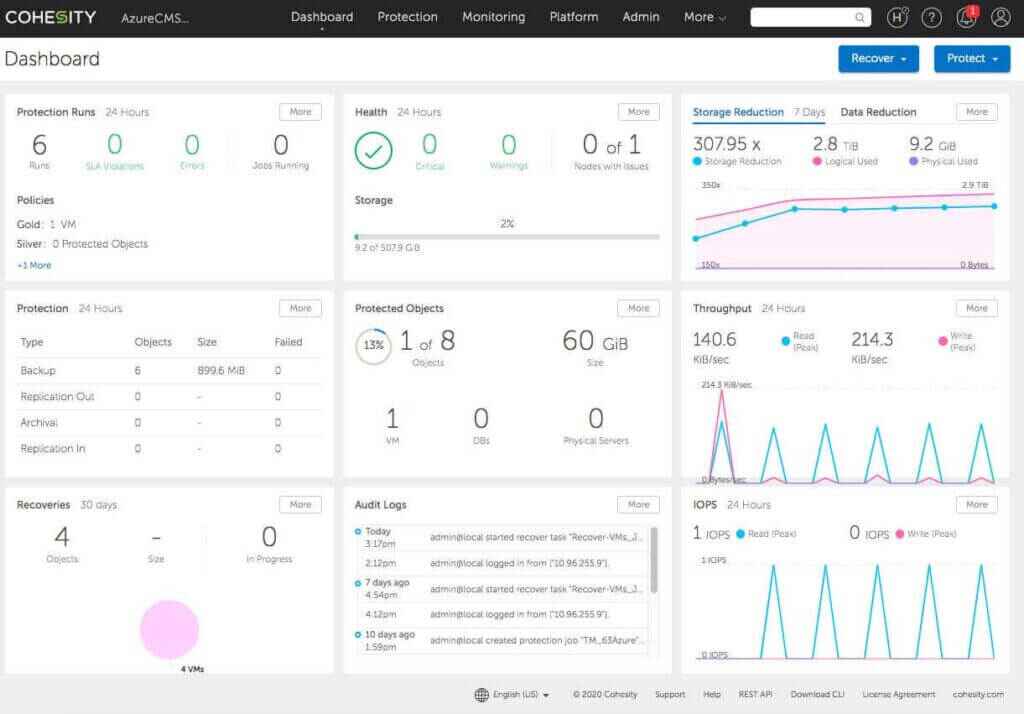Image resolution: width=1024 pixels, height=714 pixels.
Task: Click the '+1 More' policies link
Action: (34, 265)
